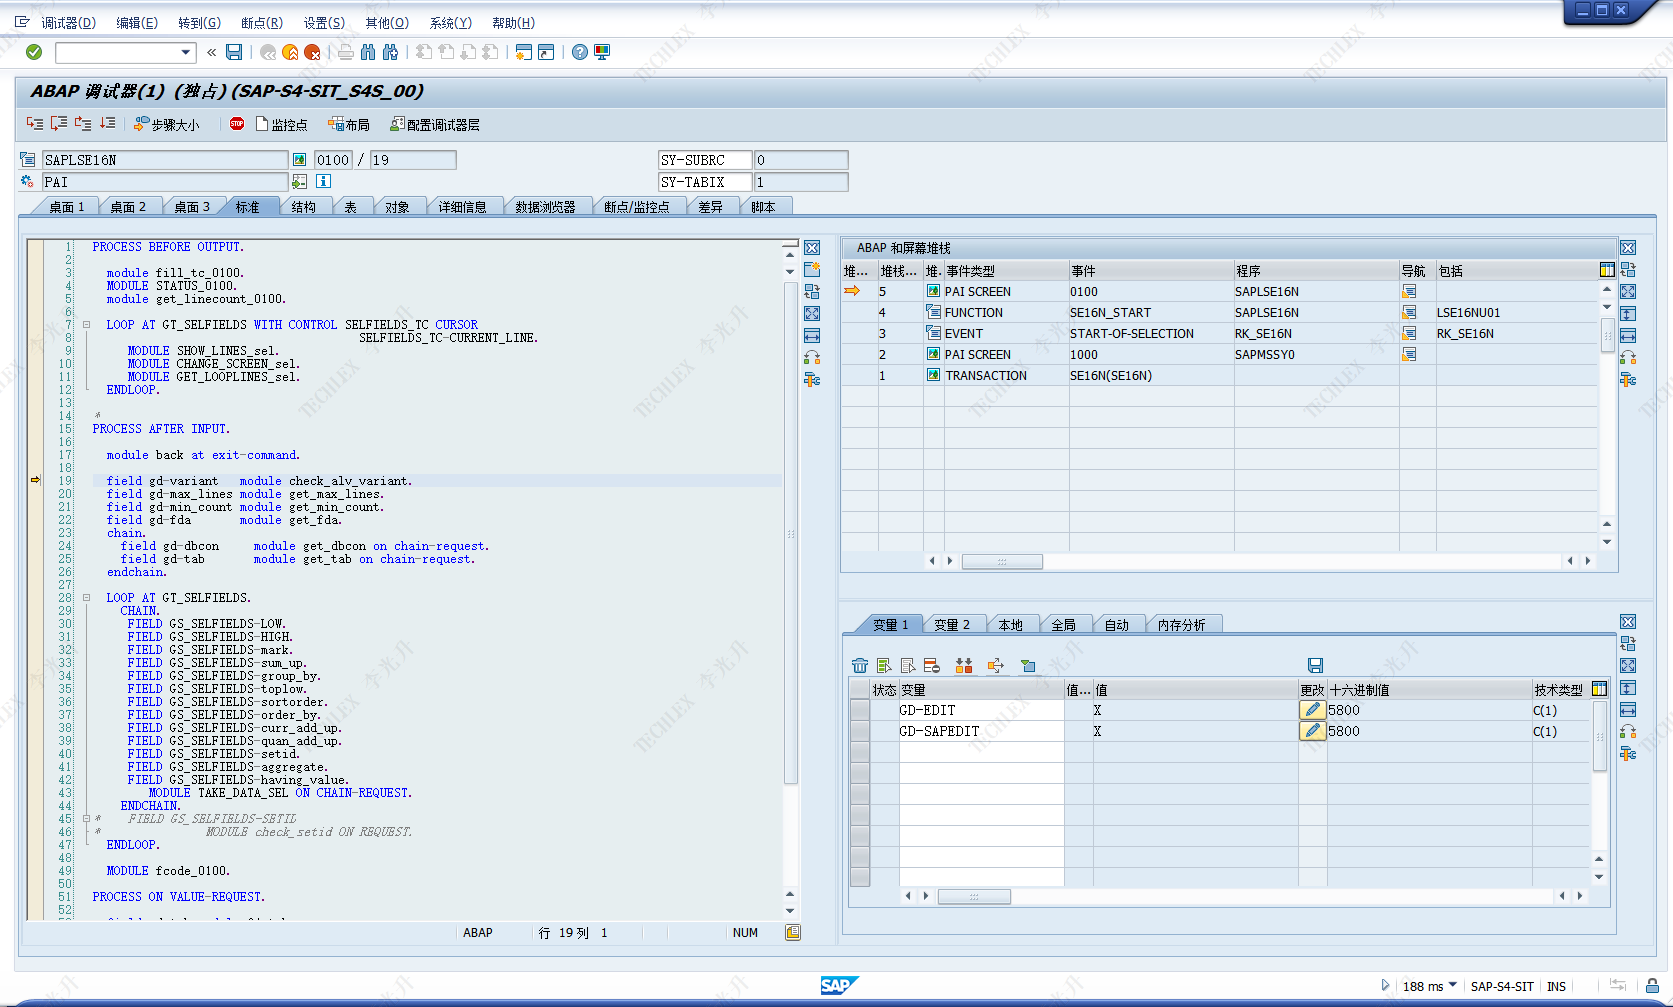
Task: Click the watchpoint (监控点) button
Action: point(282,124)
